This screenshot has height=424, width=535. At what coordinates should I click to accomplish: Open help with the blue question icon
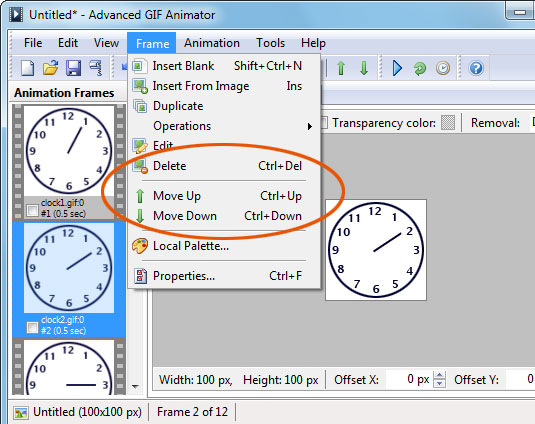tap(476, 68)
